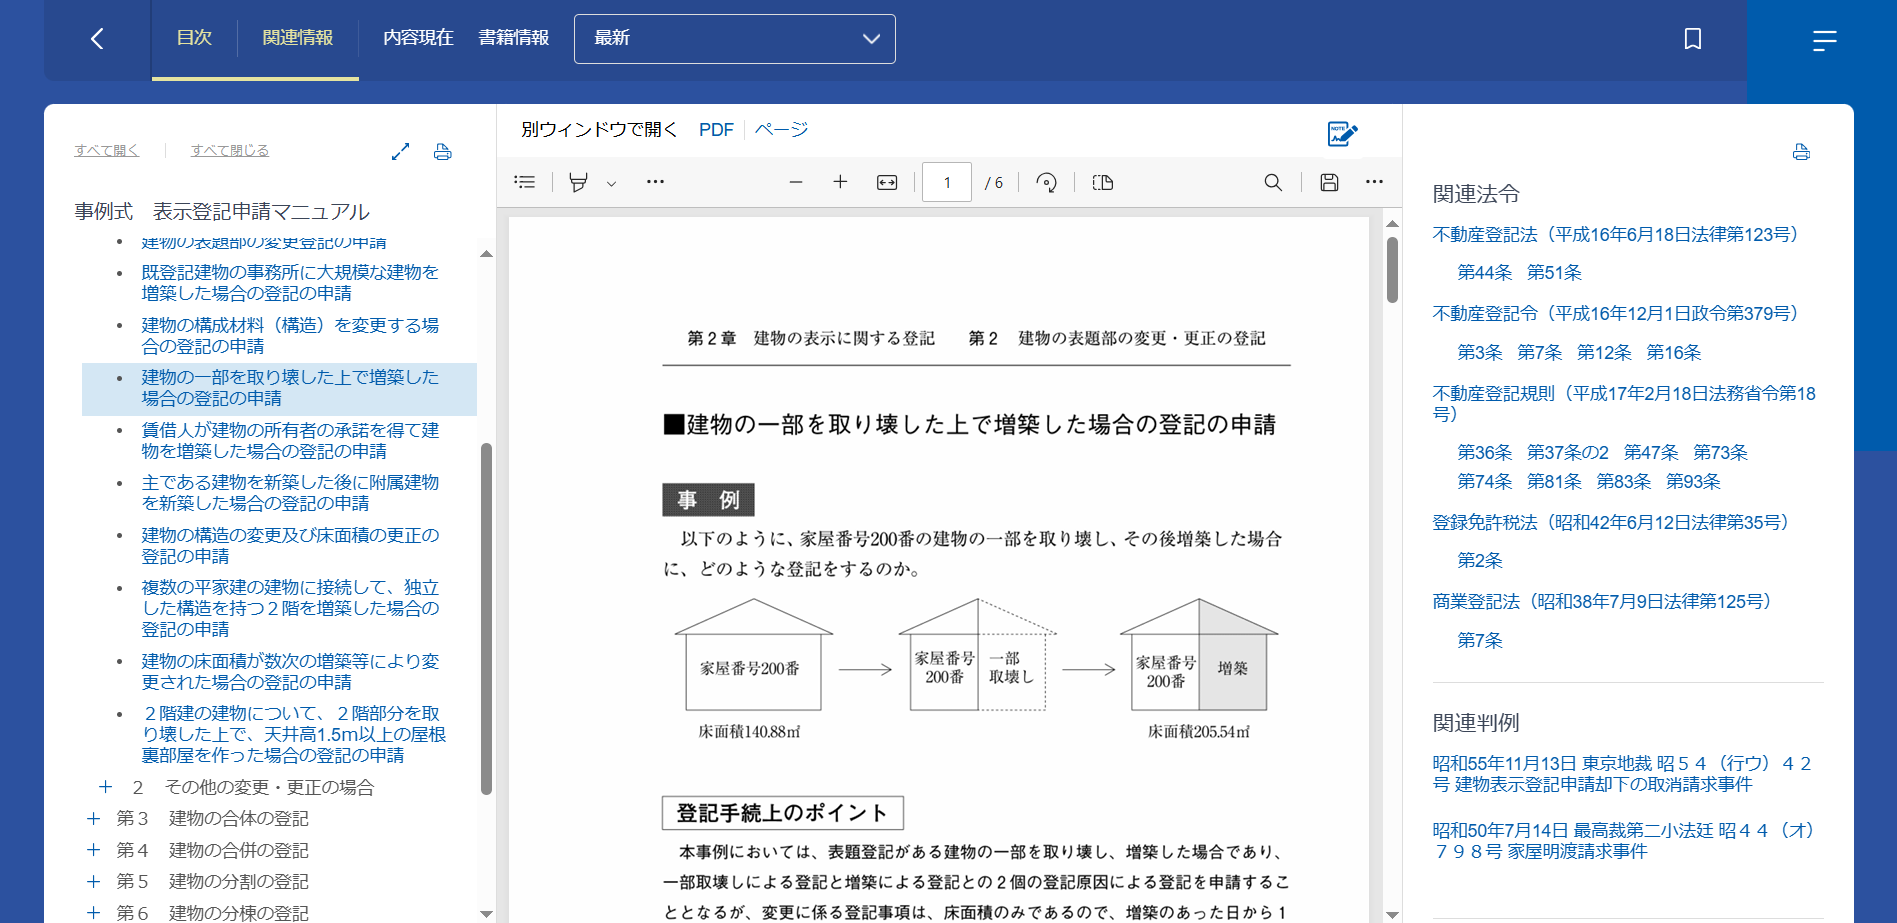
Task: Switch to the 関連情報 tab
Action: tap(297, 38)
